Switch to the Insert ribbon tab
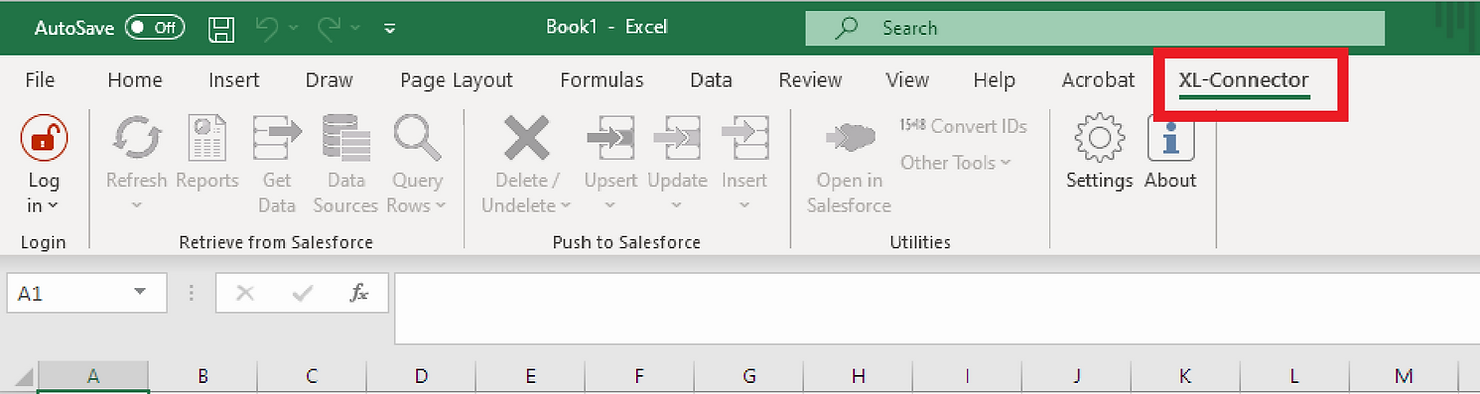This screenshot has width=1480, height=394. pos(234,80)
